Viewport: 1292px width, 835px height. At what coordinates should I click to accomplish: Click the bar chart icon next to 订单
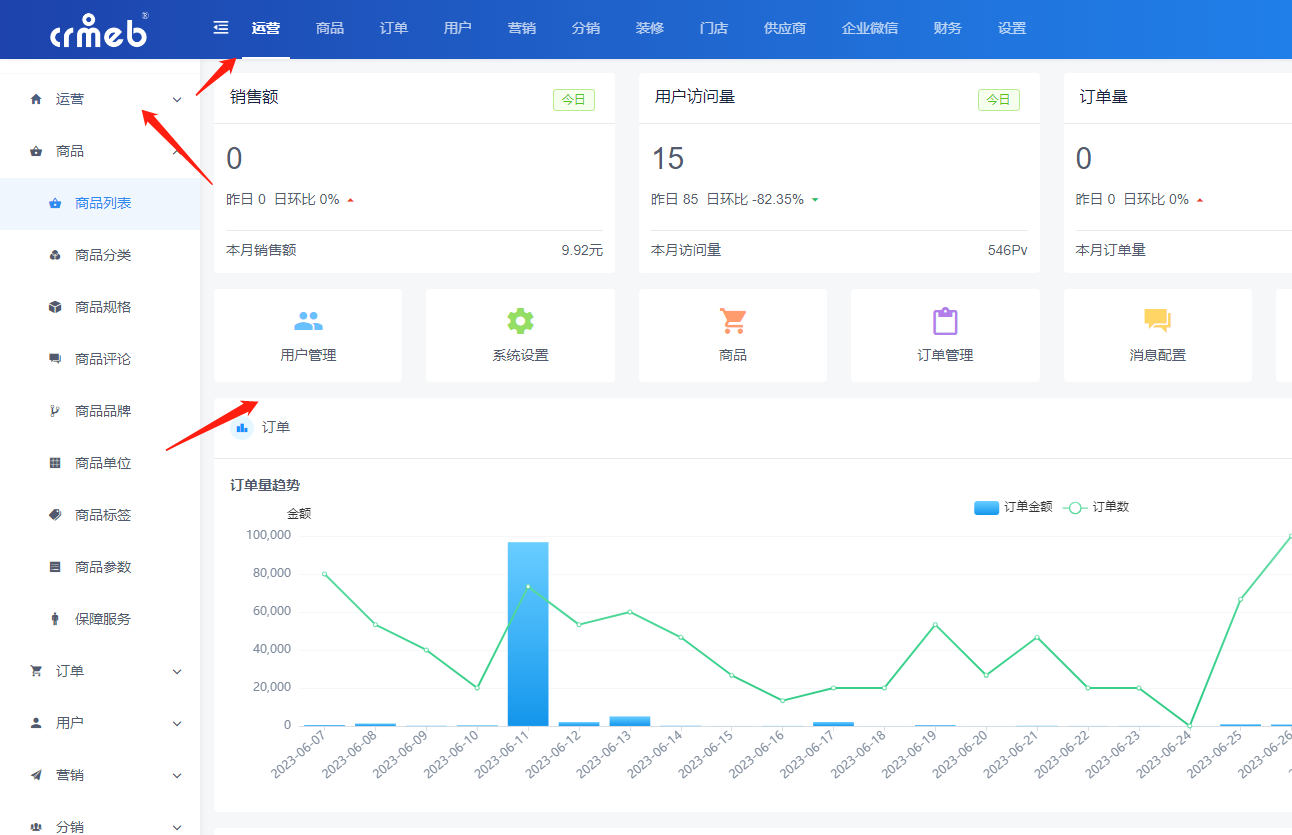coord(242,428)
